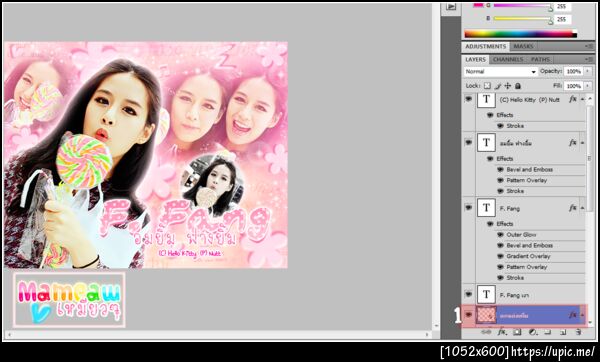Click fx icon on the selected pattern layer
The height and width of the screenshot is (362, 600).
point(573,315)
